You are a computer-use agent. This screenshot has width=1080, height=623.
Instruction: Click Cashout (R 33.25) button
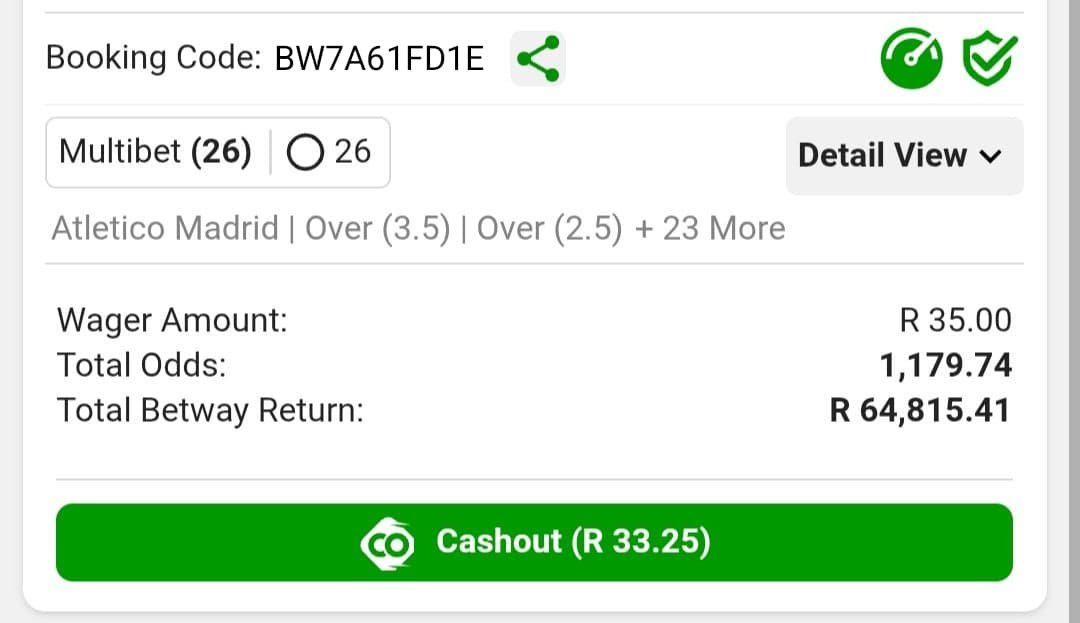[534, 542]
